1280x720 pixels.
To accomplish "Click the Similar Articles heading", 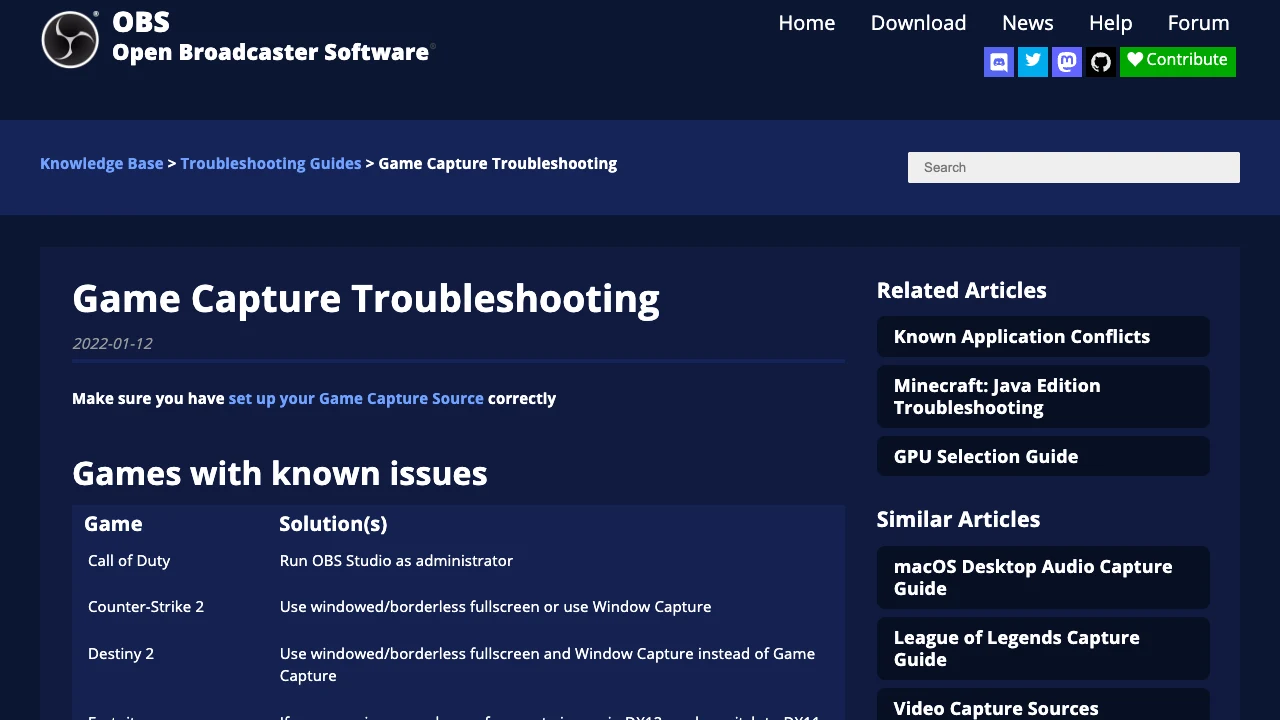I will (x=958, y=519).
